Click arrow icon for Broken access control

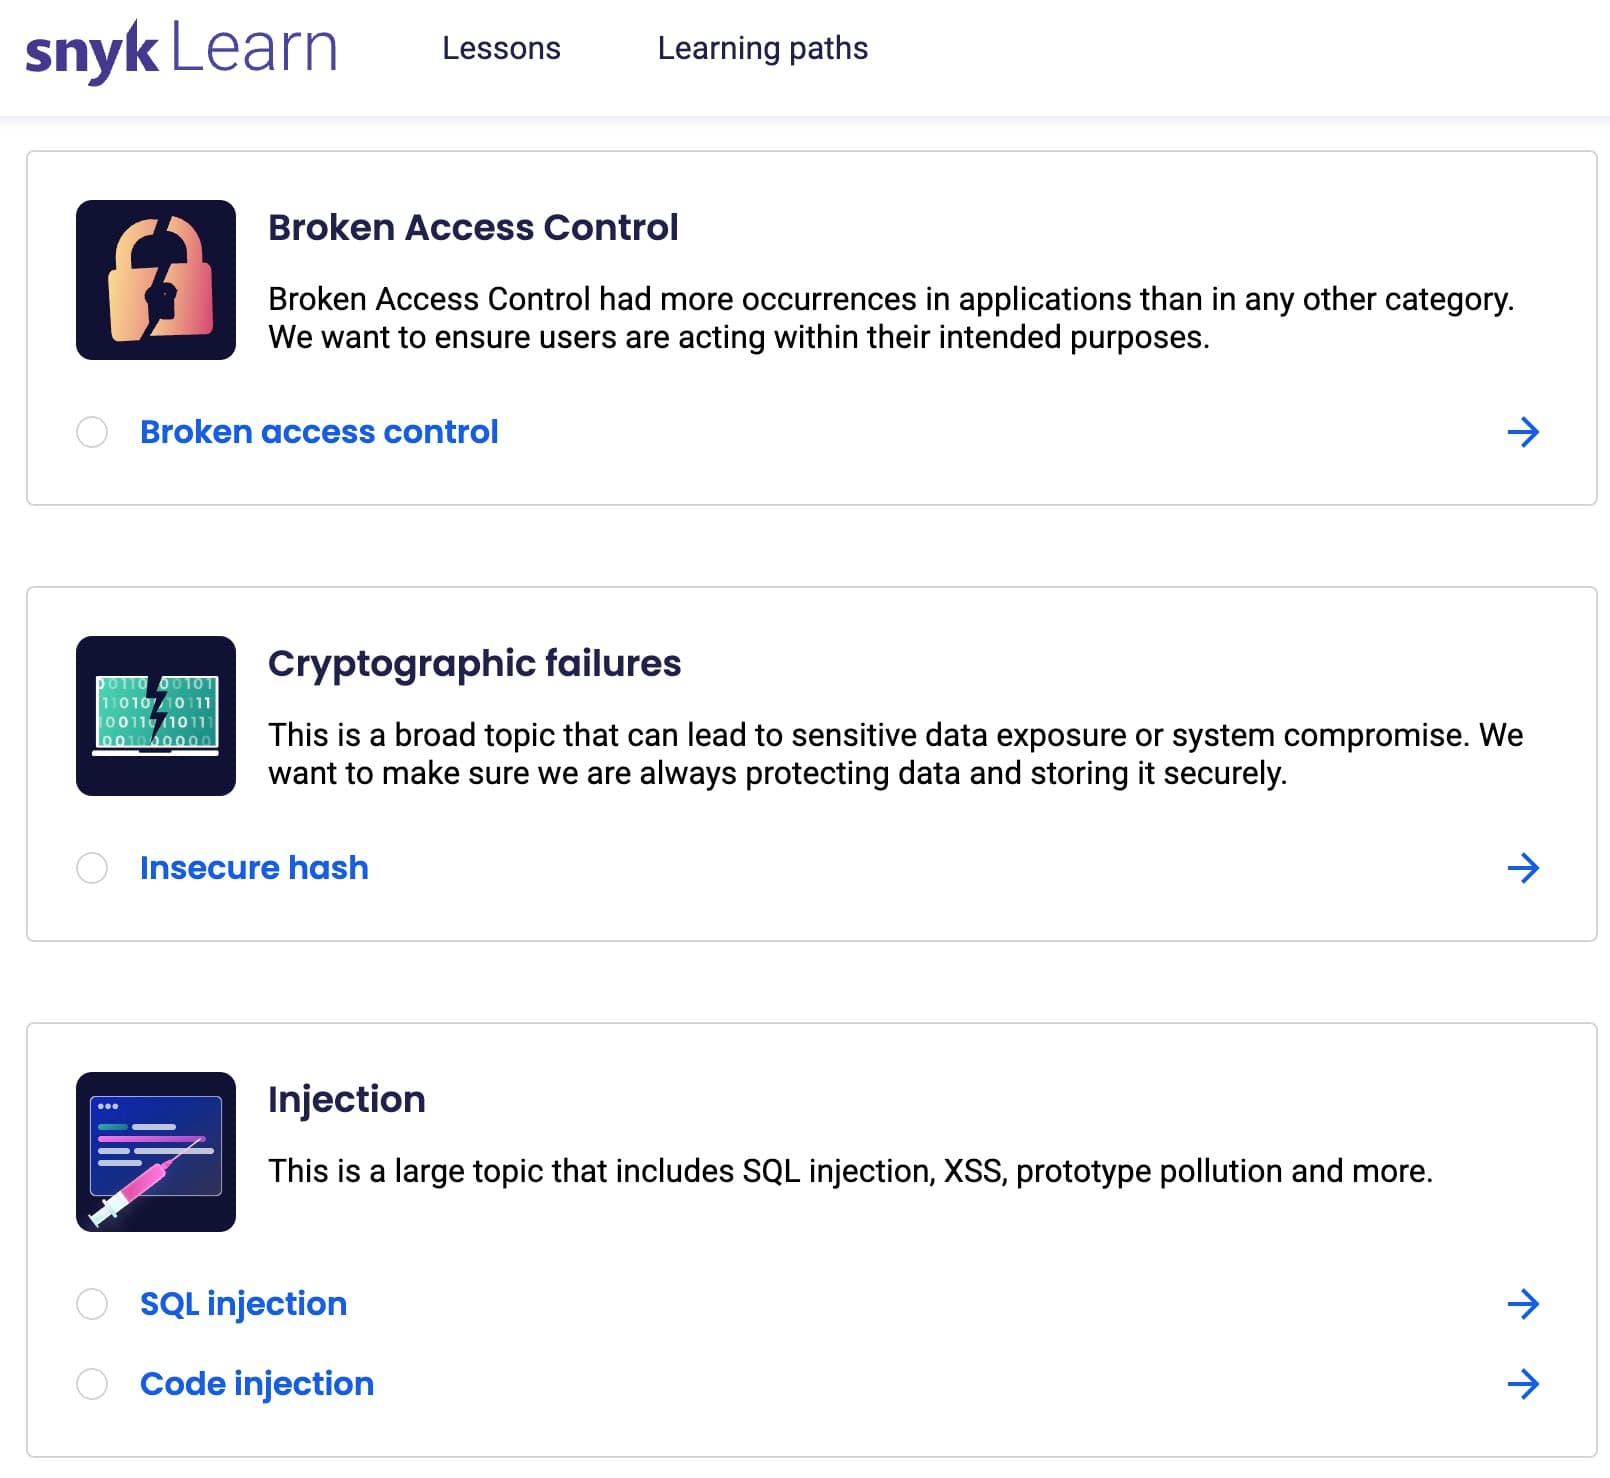[1523, 432]
